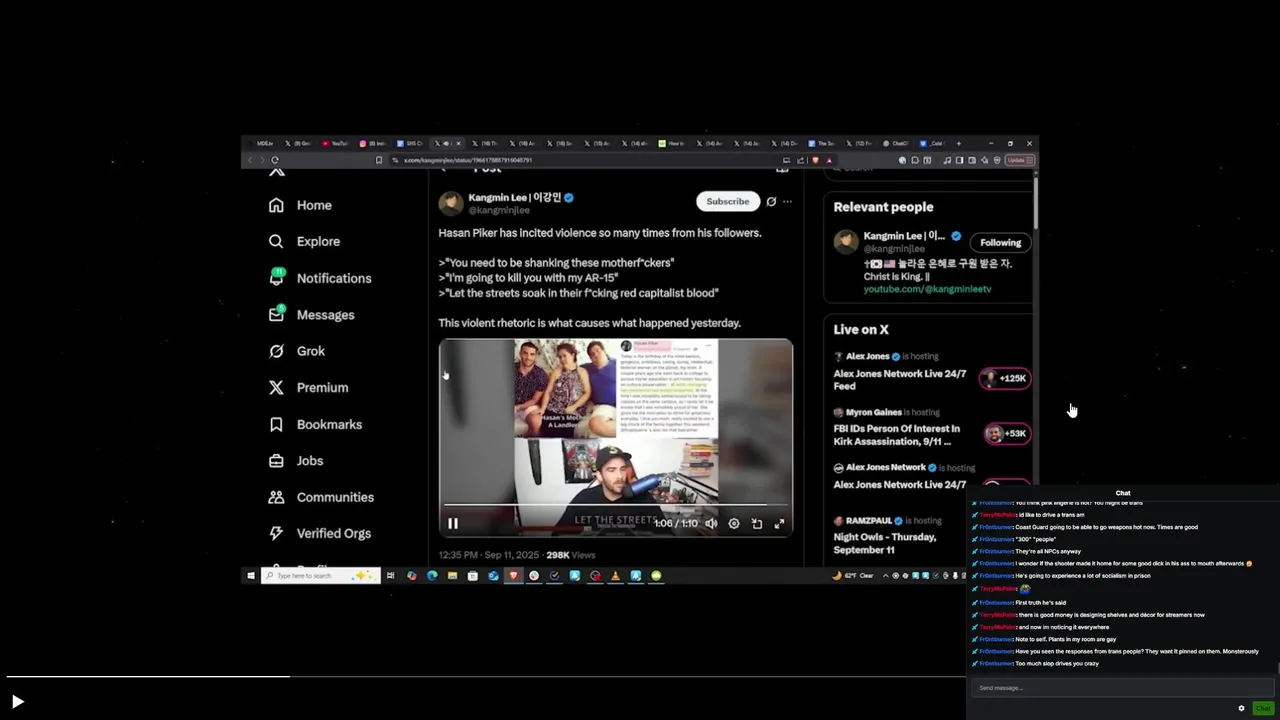Click the Windows Start button
Screen dimensions: 1280x720
(x=251, y=576)
